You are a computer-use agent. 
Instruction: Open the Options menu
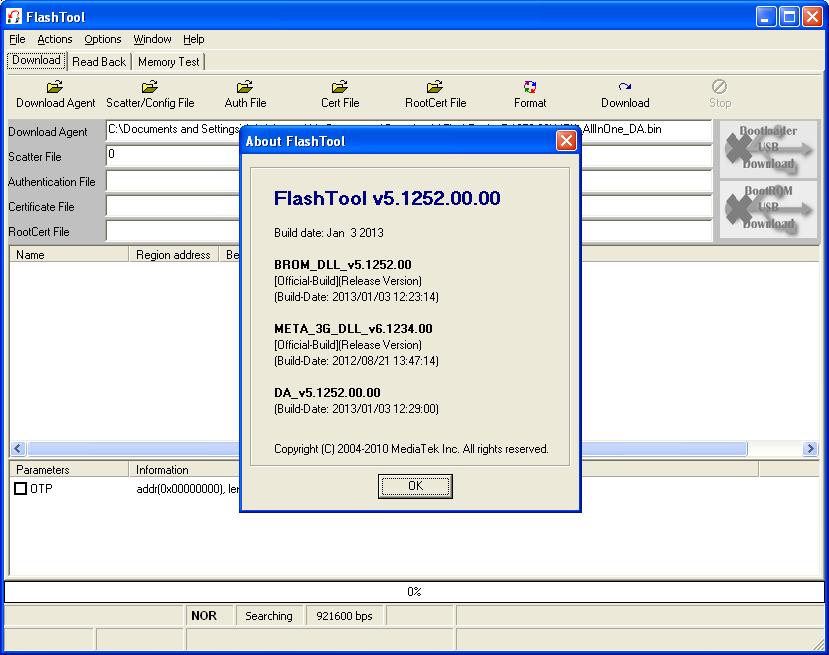[x=103, y=39]
